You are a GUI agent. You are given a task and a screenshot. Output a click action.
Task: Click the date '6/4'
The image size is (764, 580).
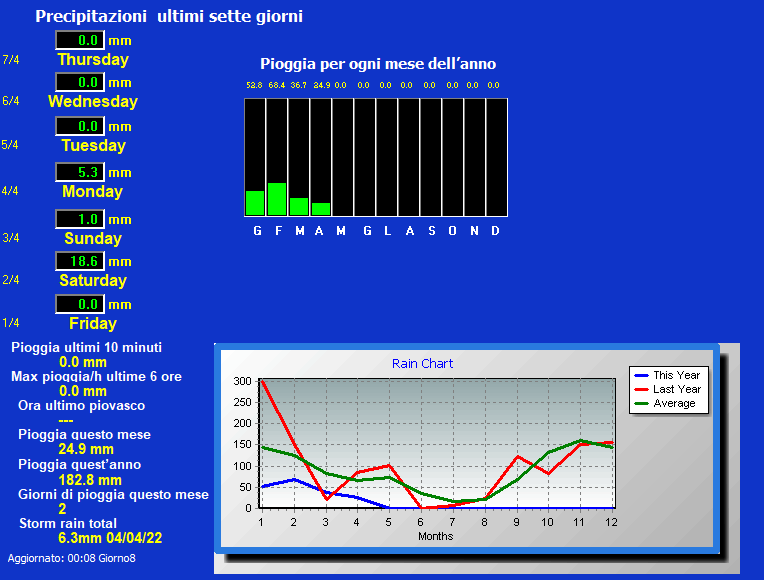point(11,101)
